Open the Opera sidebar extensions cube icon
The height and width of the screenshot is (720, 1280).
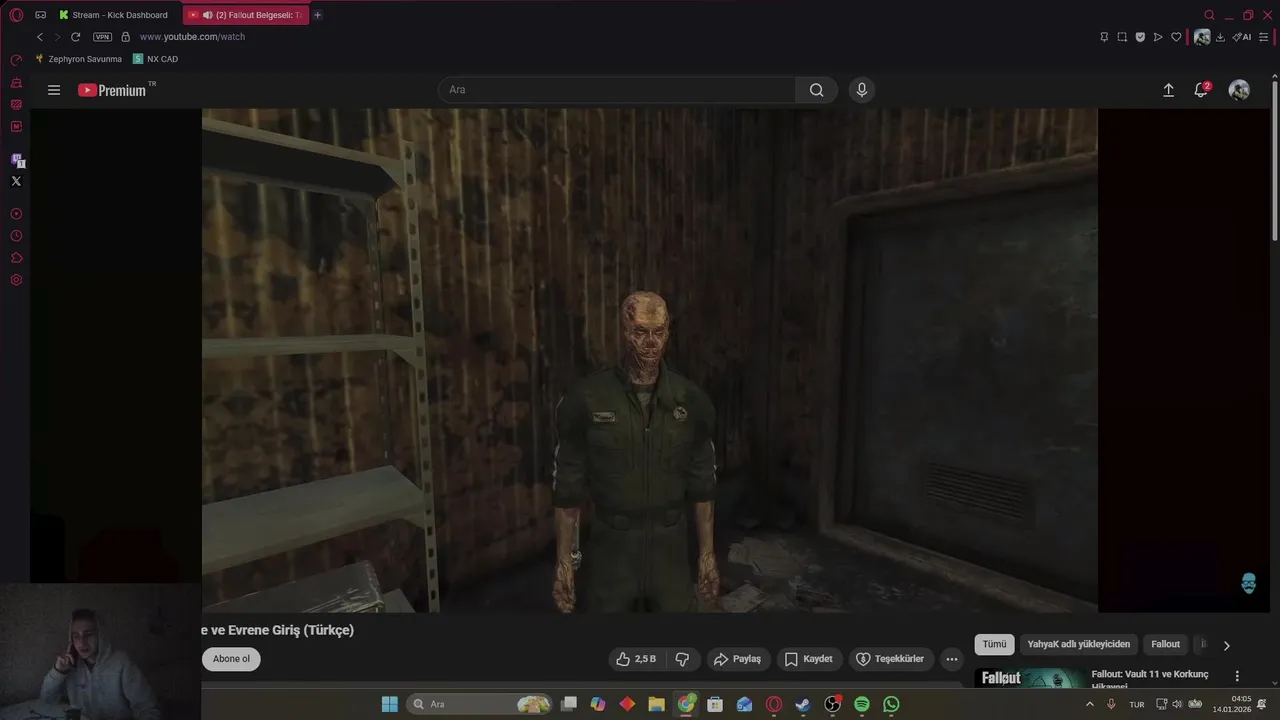coord(16,258)
